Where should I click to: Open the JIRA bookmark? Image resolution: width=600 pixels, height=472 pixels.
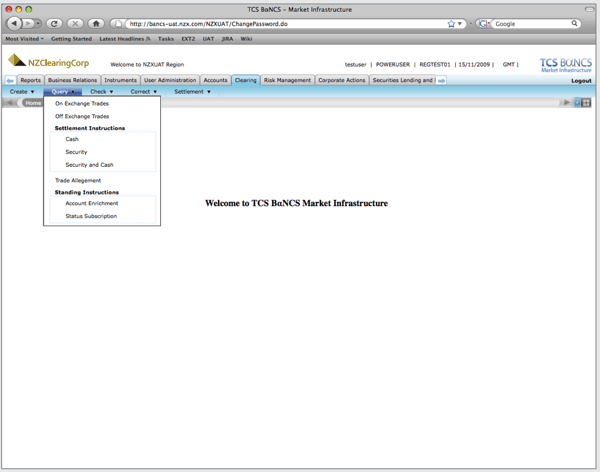[227, 39]
